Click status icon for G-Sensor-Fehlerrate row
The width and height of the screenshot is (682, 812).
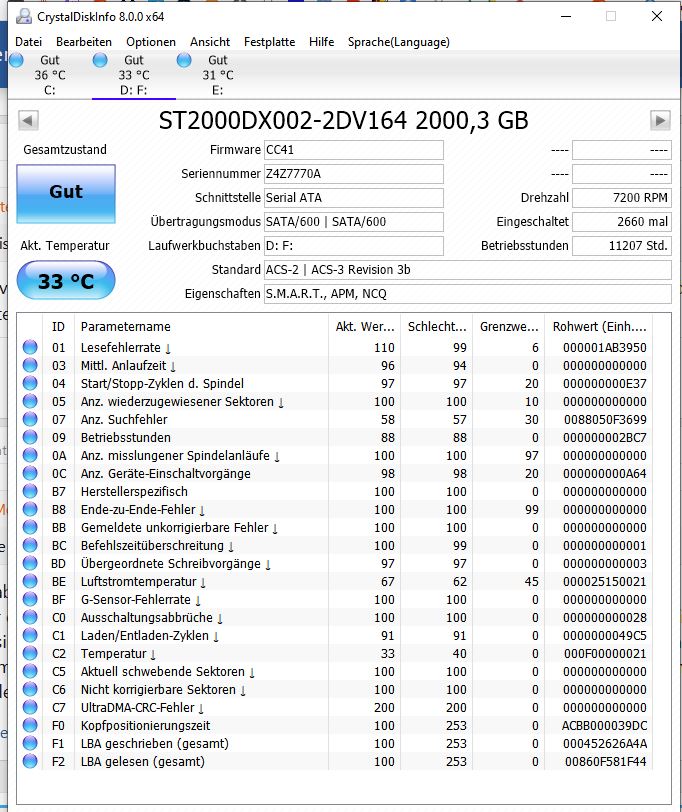coord(30,599)
